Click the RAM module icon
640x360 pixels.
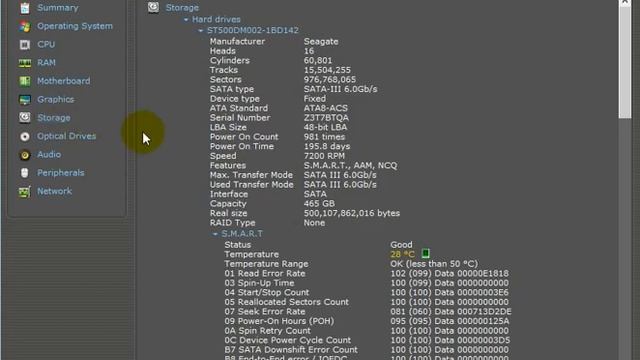(25, 63)
